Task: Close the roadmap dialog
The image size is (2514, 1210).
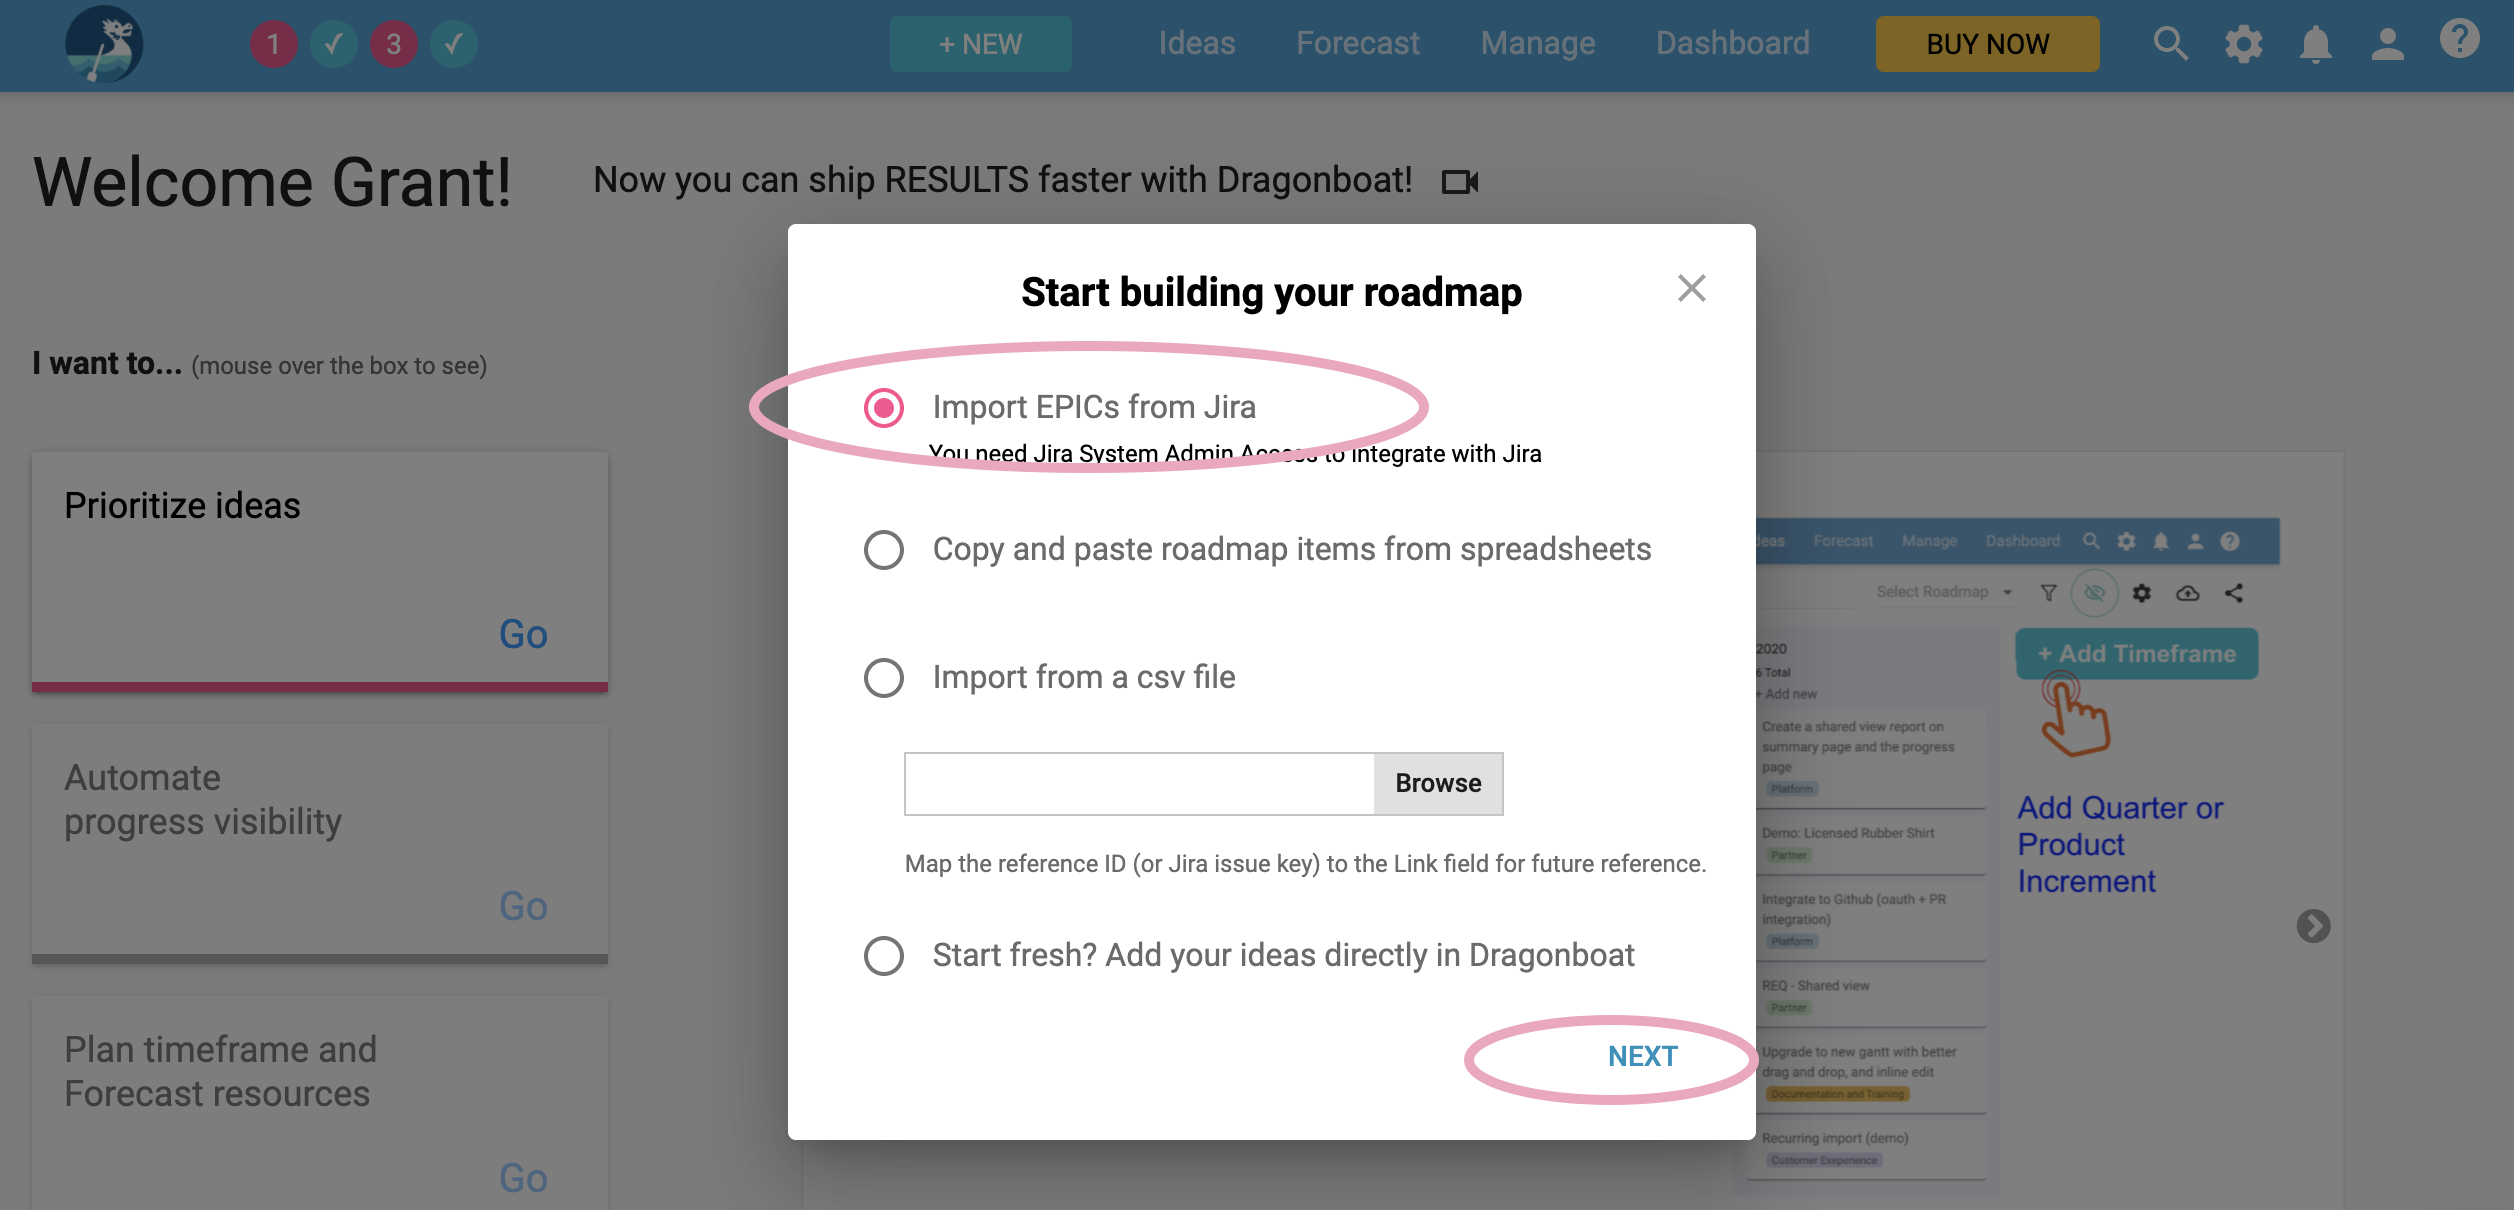Action: [1692, 289]
